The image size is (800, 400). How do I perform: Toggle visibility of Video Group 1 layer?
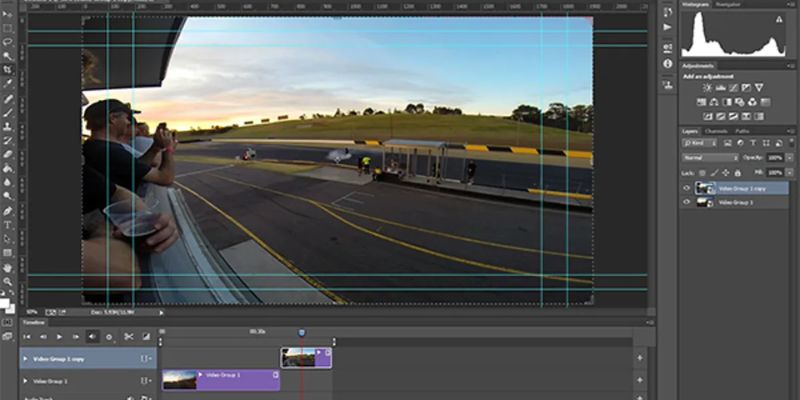coord(687,202)
